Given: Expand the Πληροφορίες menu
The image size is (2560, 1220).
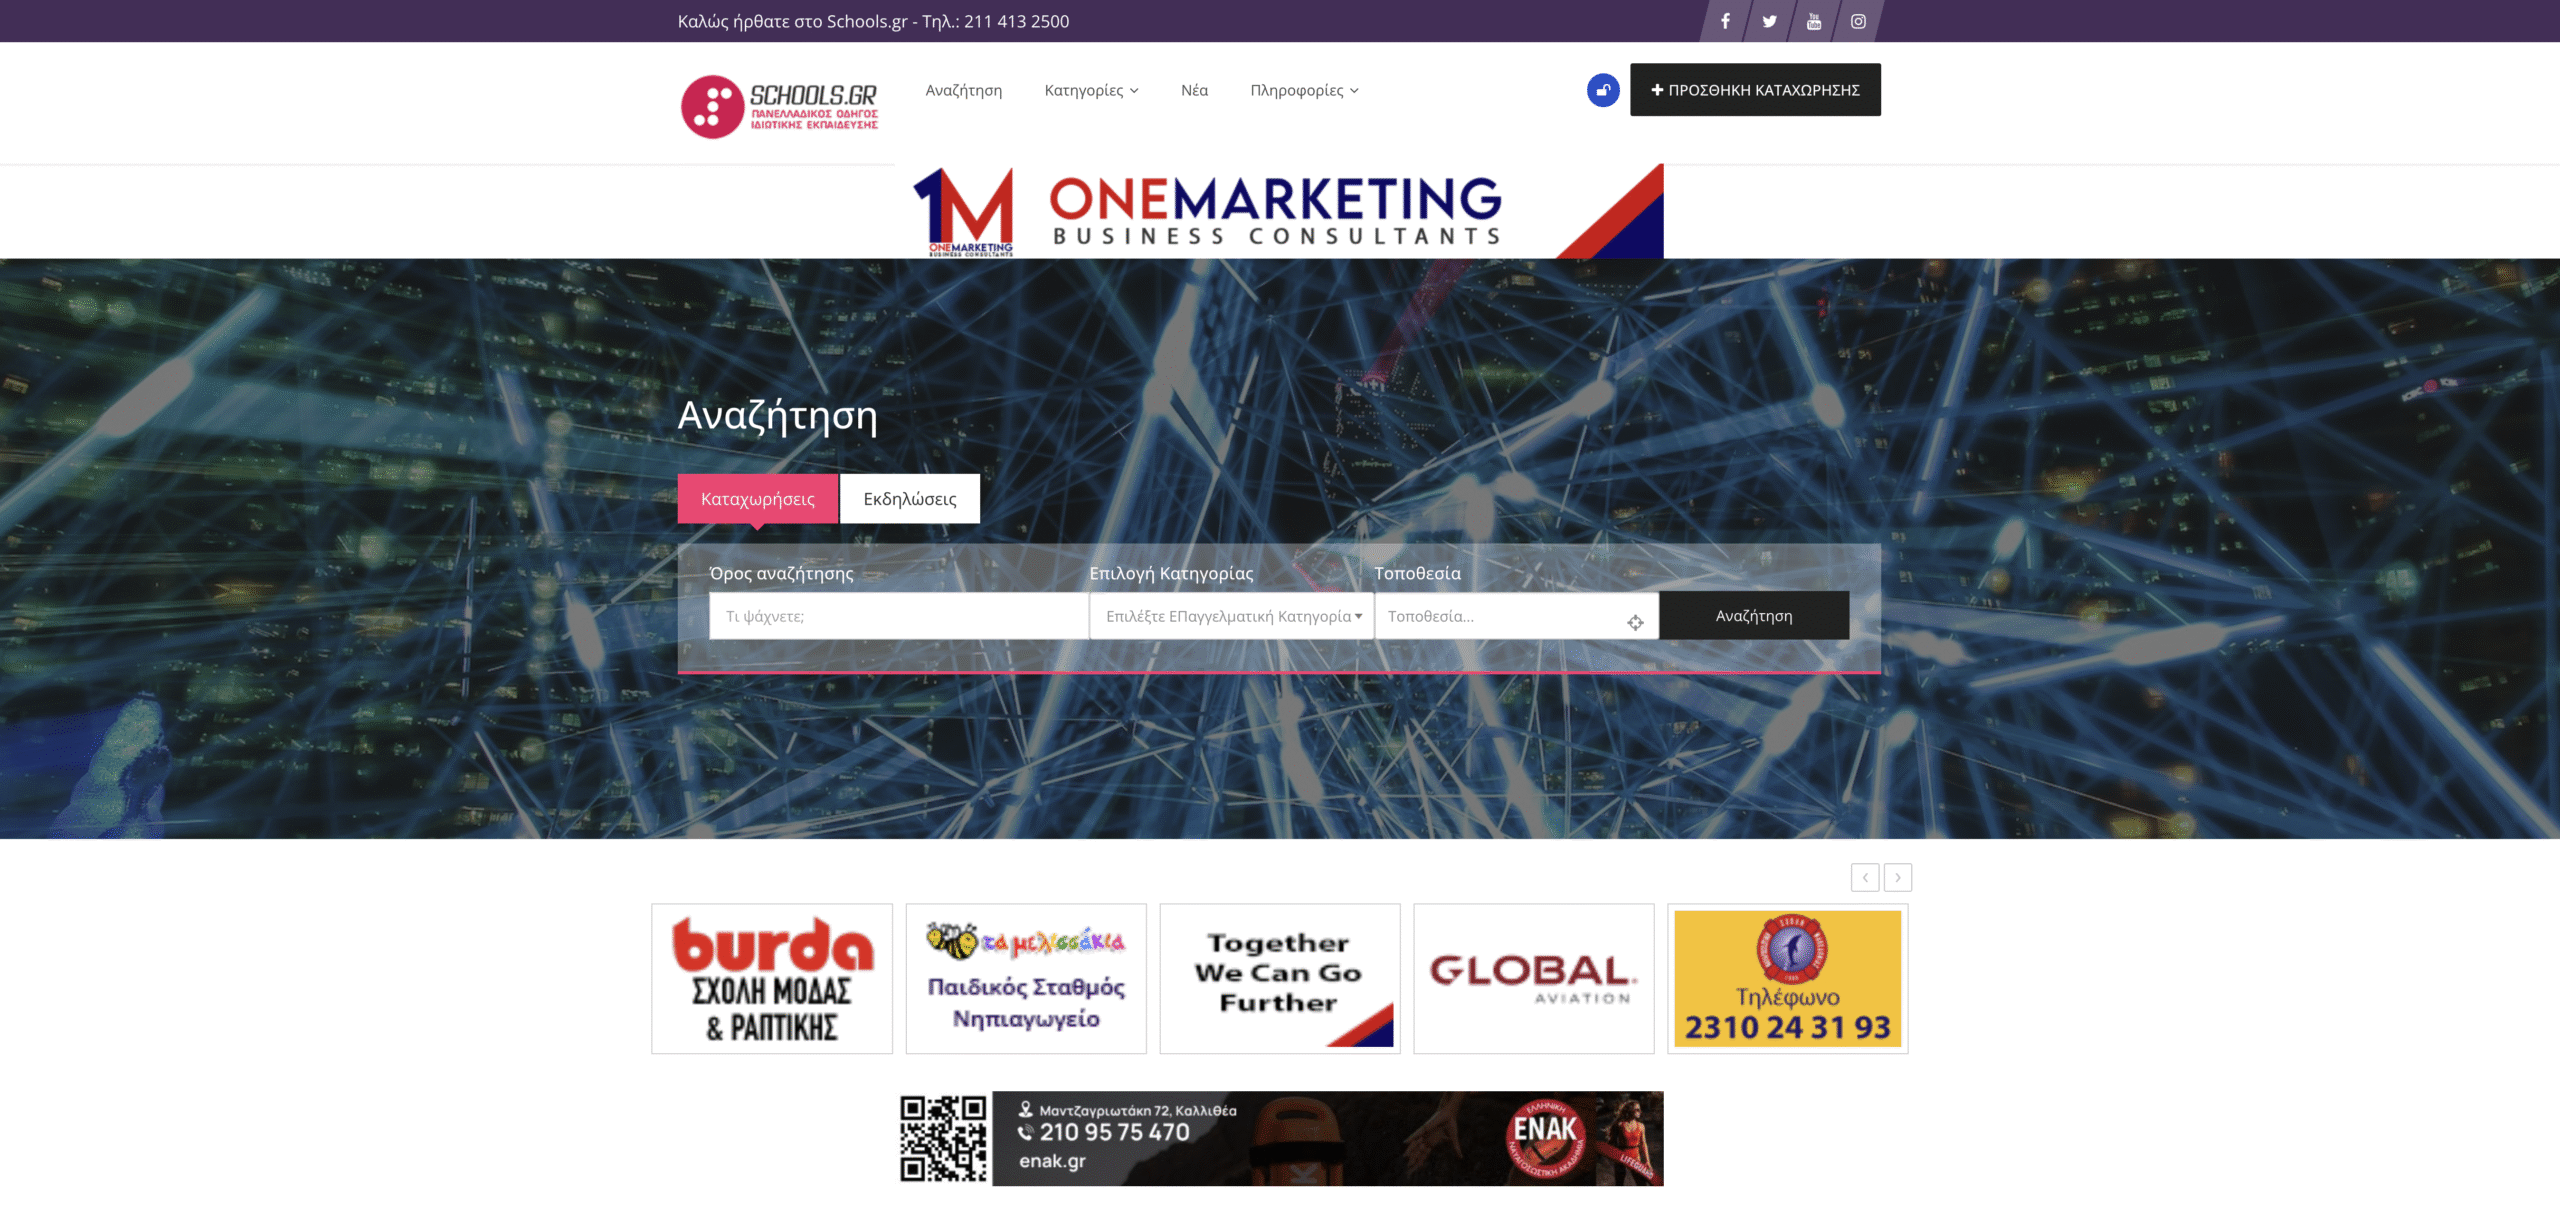Looking at the screenshot, I should coord(1304,90).
